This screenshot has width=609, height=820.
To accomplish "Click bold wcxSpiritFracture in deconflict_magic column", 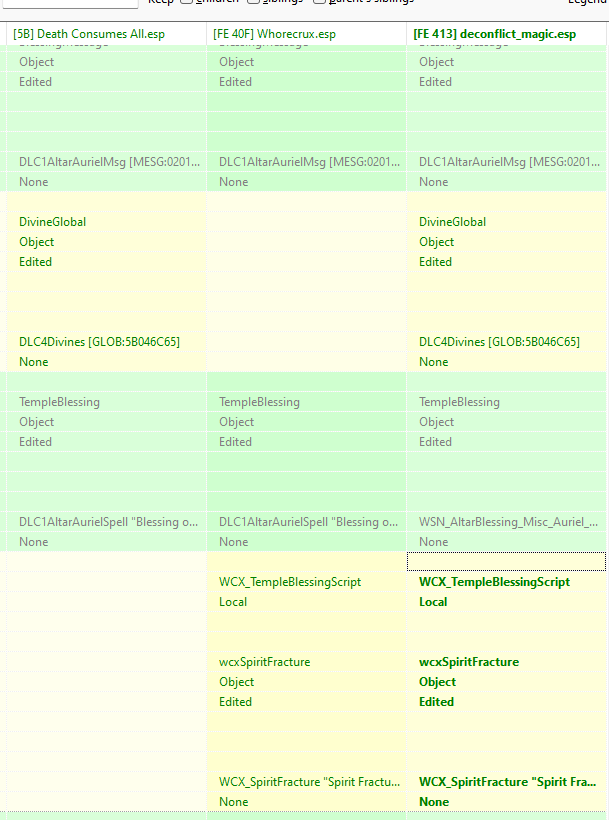I will (x=469, y=662).
